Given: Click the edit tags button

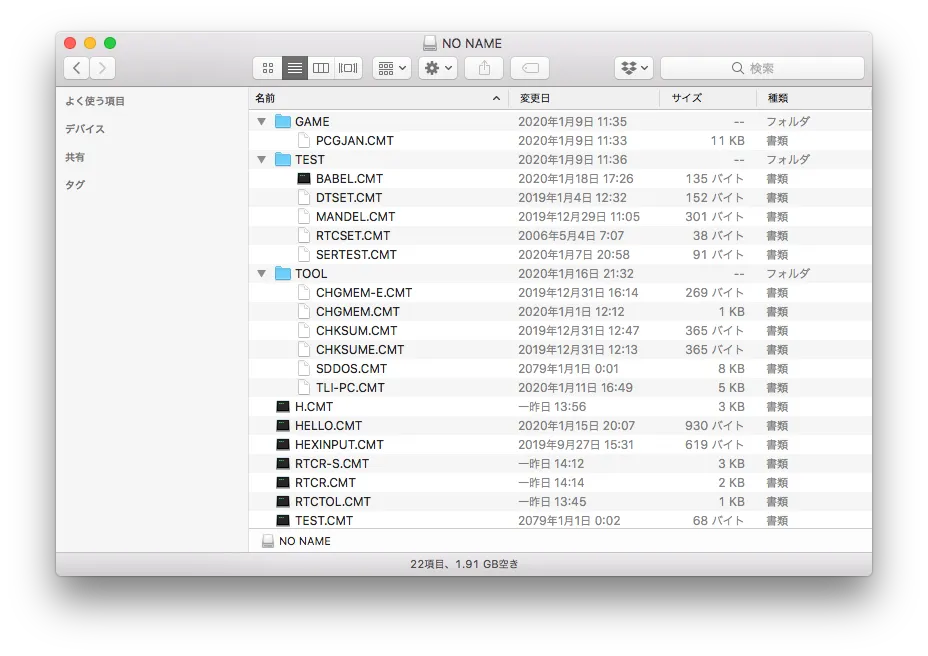Looking at the screenshot, I should click(x=530, y=68).
